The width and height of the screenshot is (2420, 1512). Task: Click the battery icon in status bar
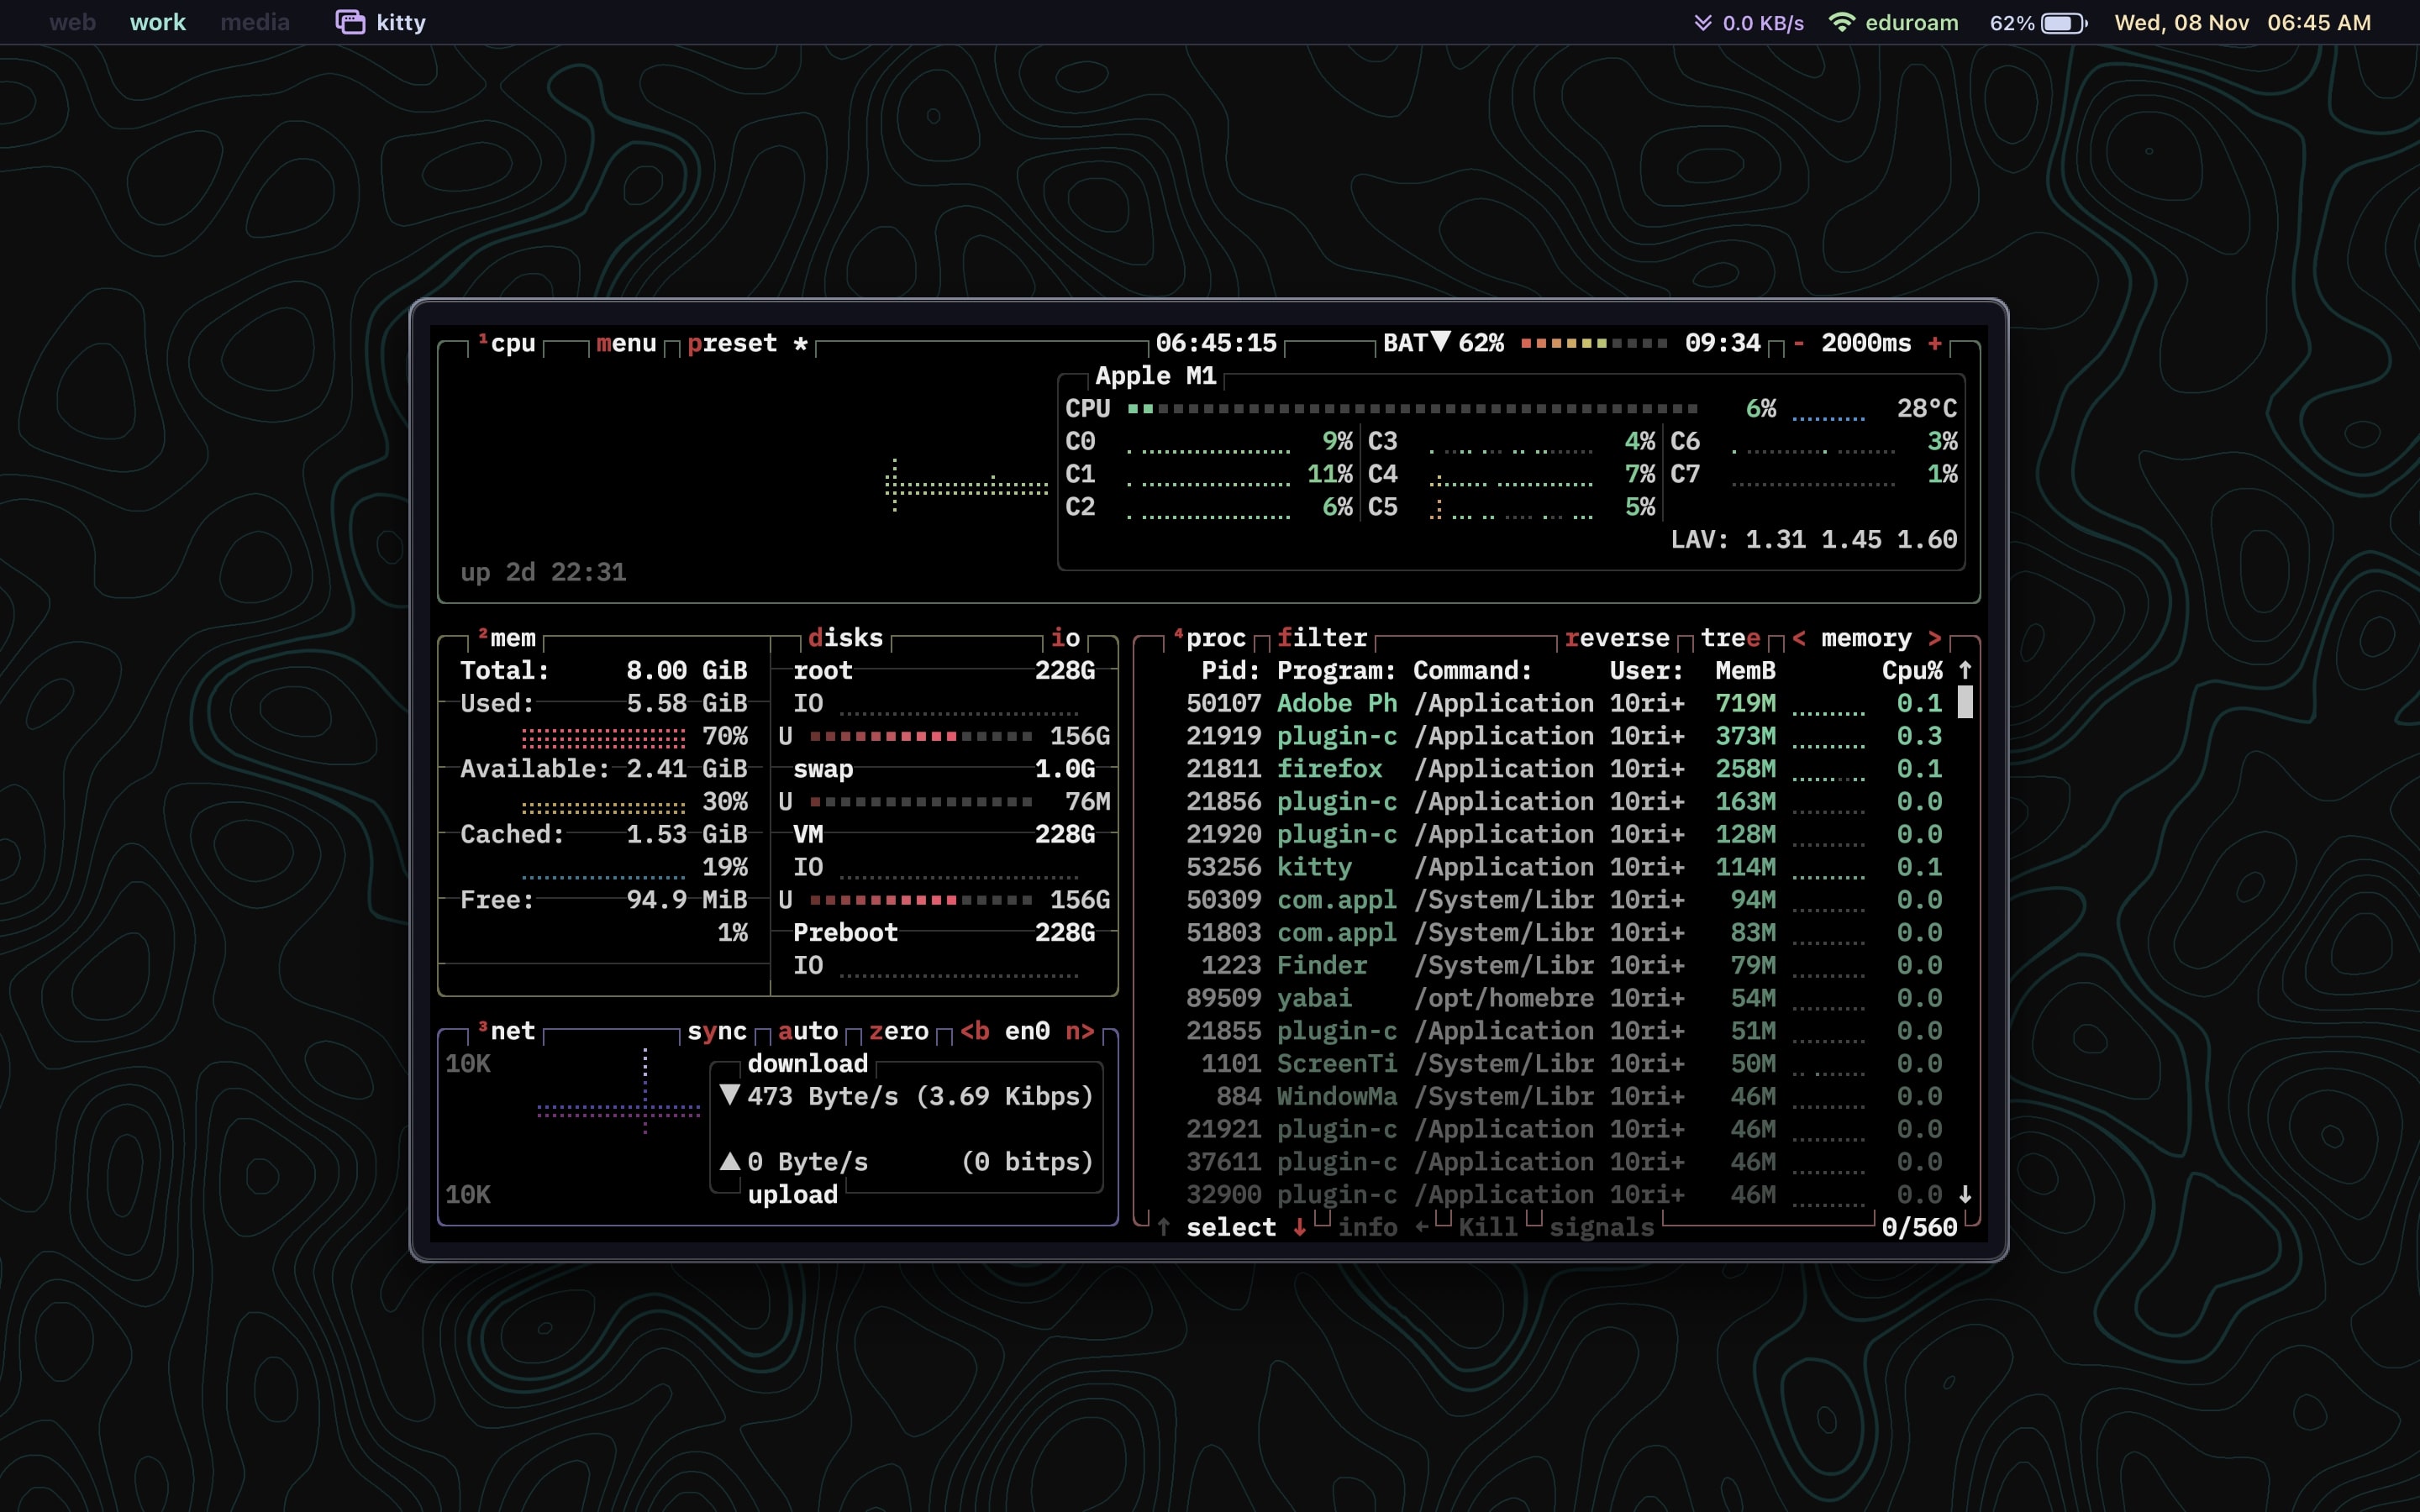tap(2064, 22)
